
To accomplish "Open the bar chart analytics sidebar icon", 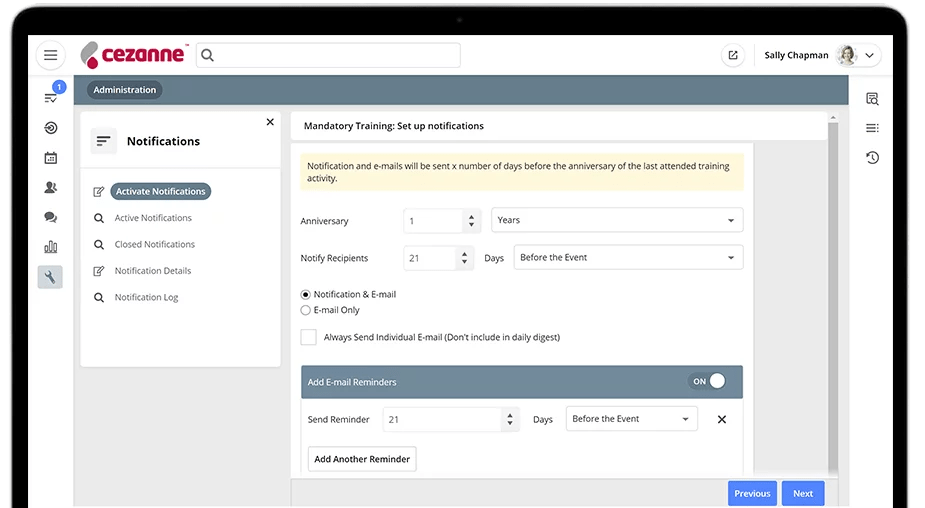I will [x=51, y=247].
